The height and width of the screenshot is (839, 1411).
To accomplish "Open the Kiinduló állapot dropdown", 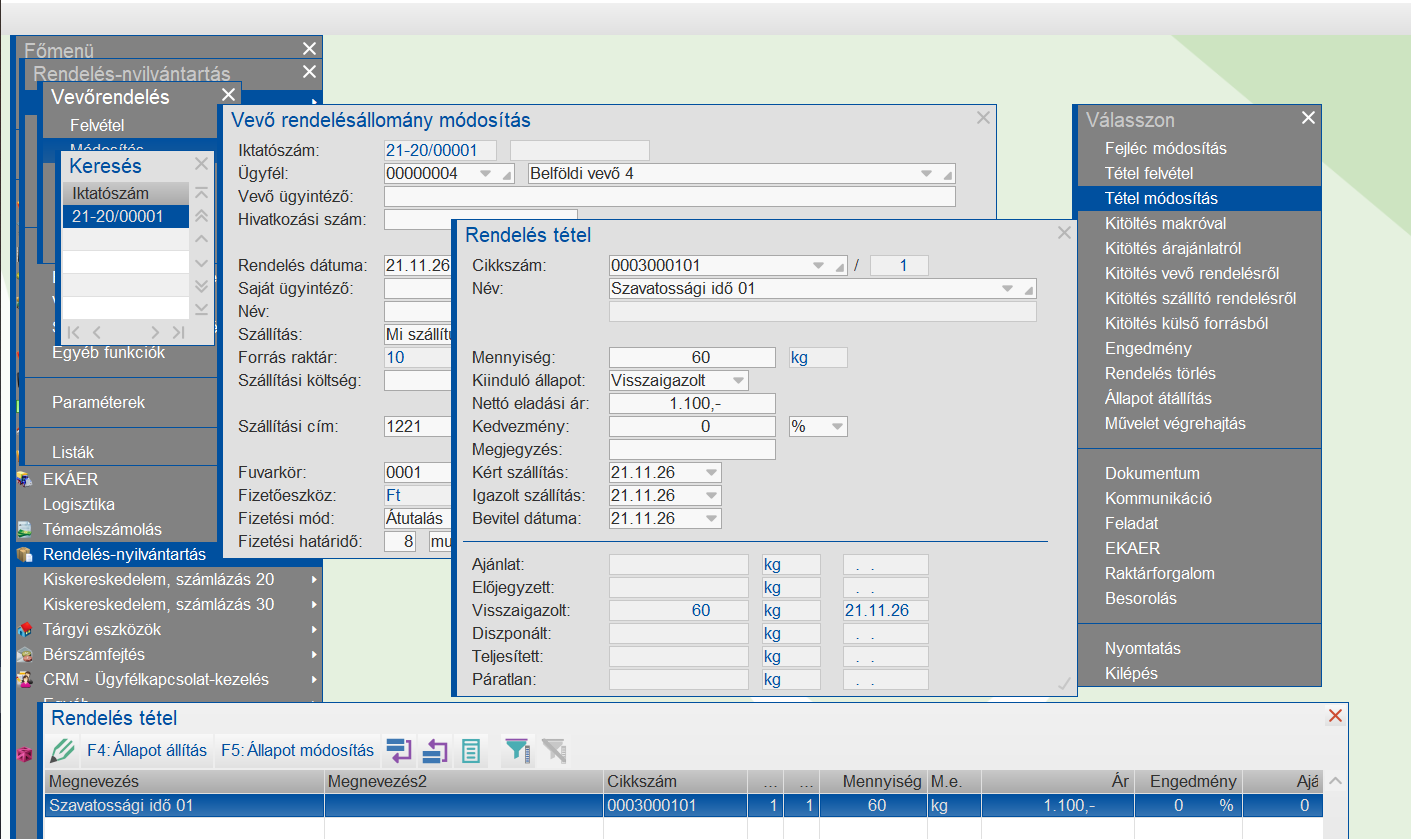I will click(x=738, y=381).
